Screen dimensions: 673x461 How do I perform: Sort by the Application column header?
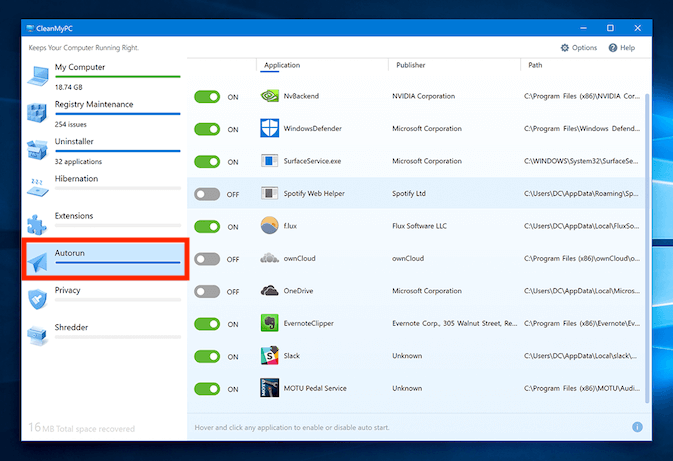pyautogui.click(x=282, y=65)
